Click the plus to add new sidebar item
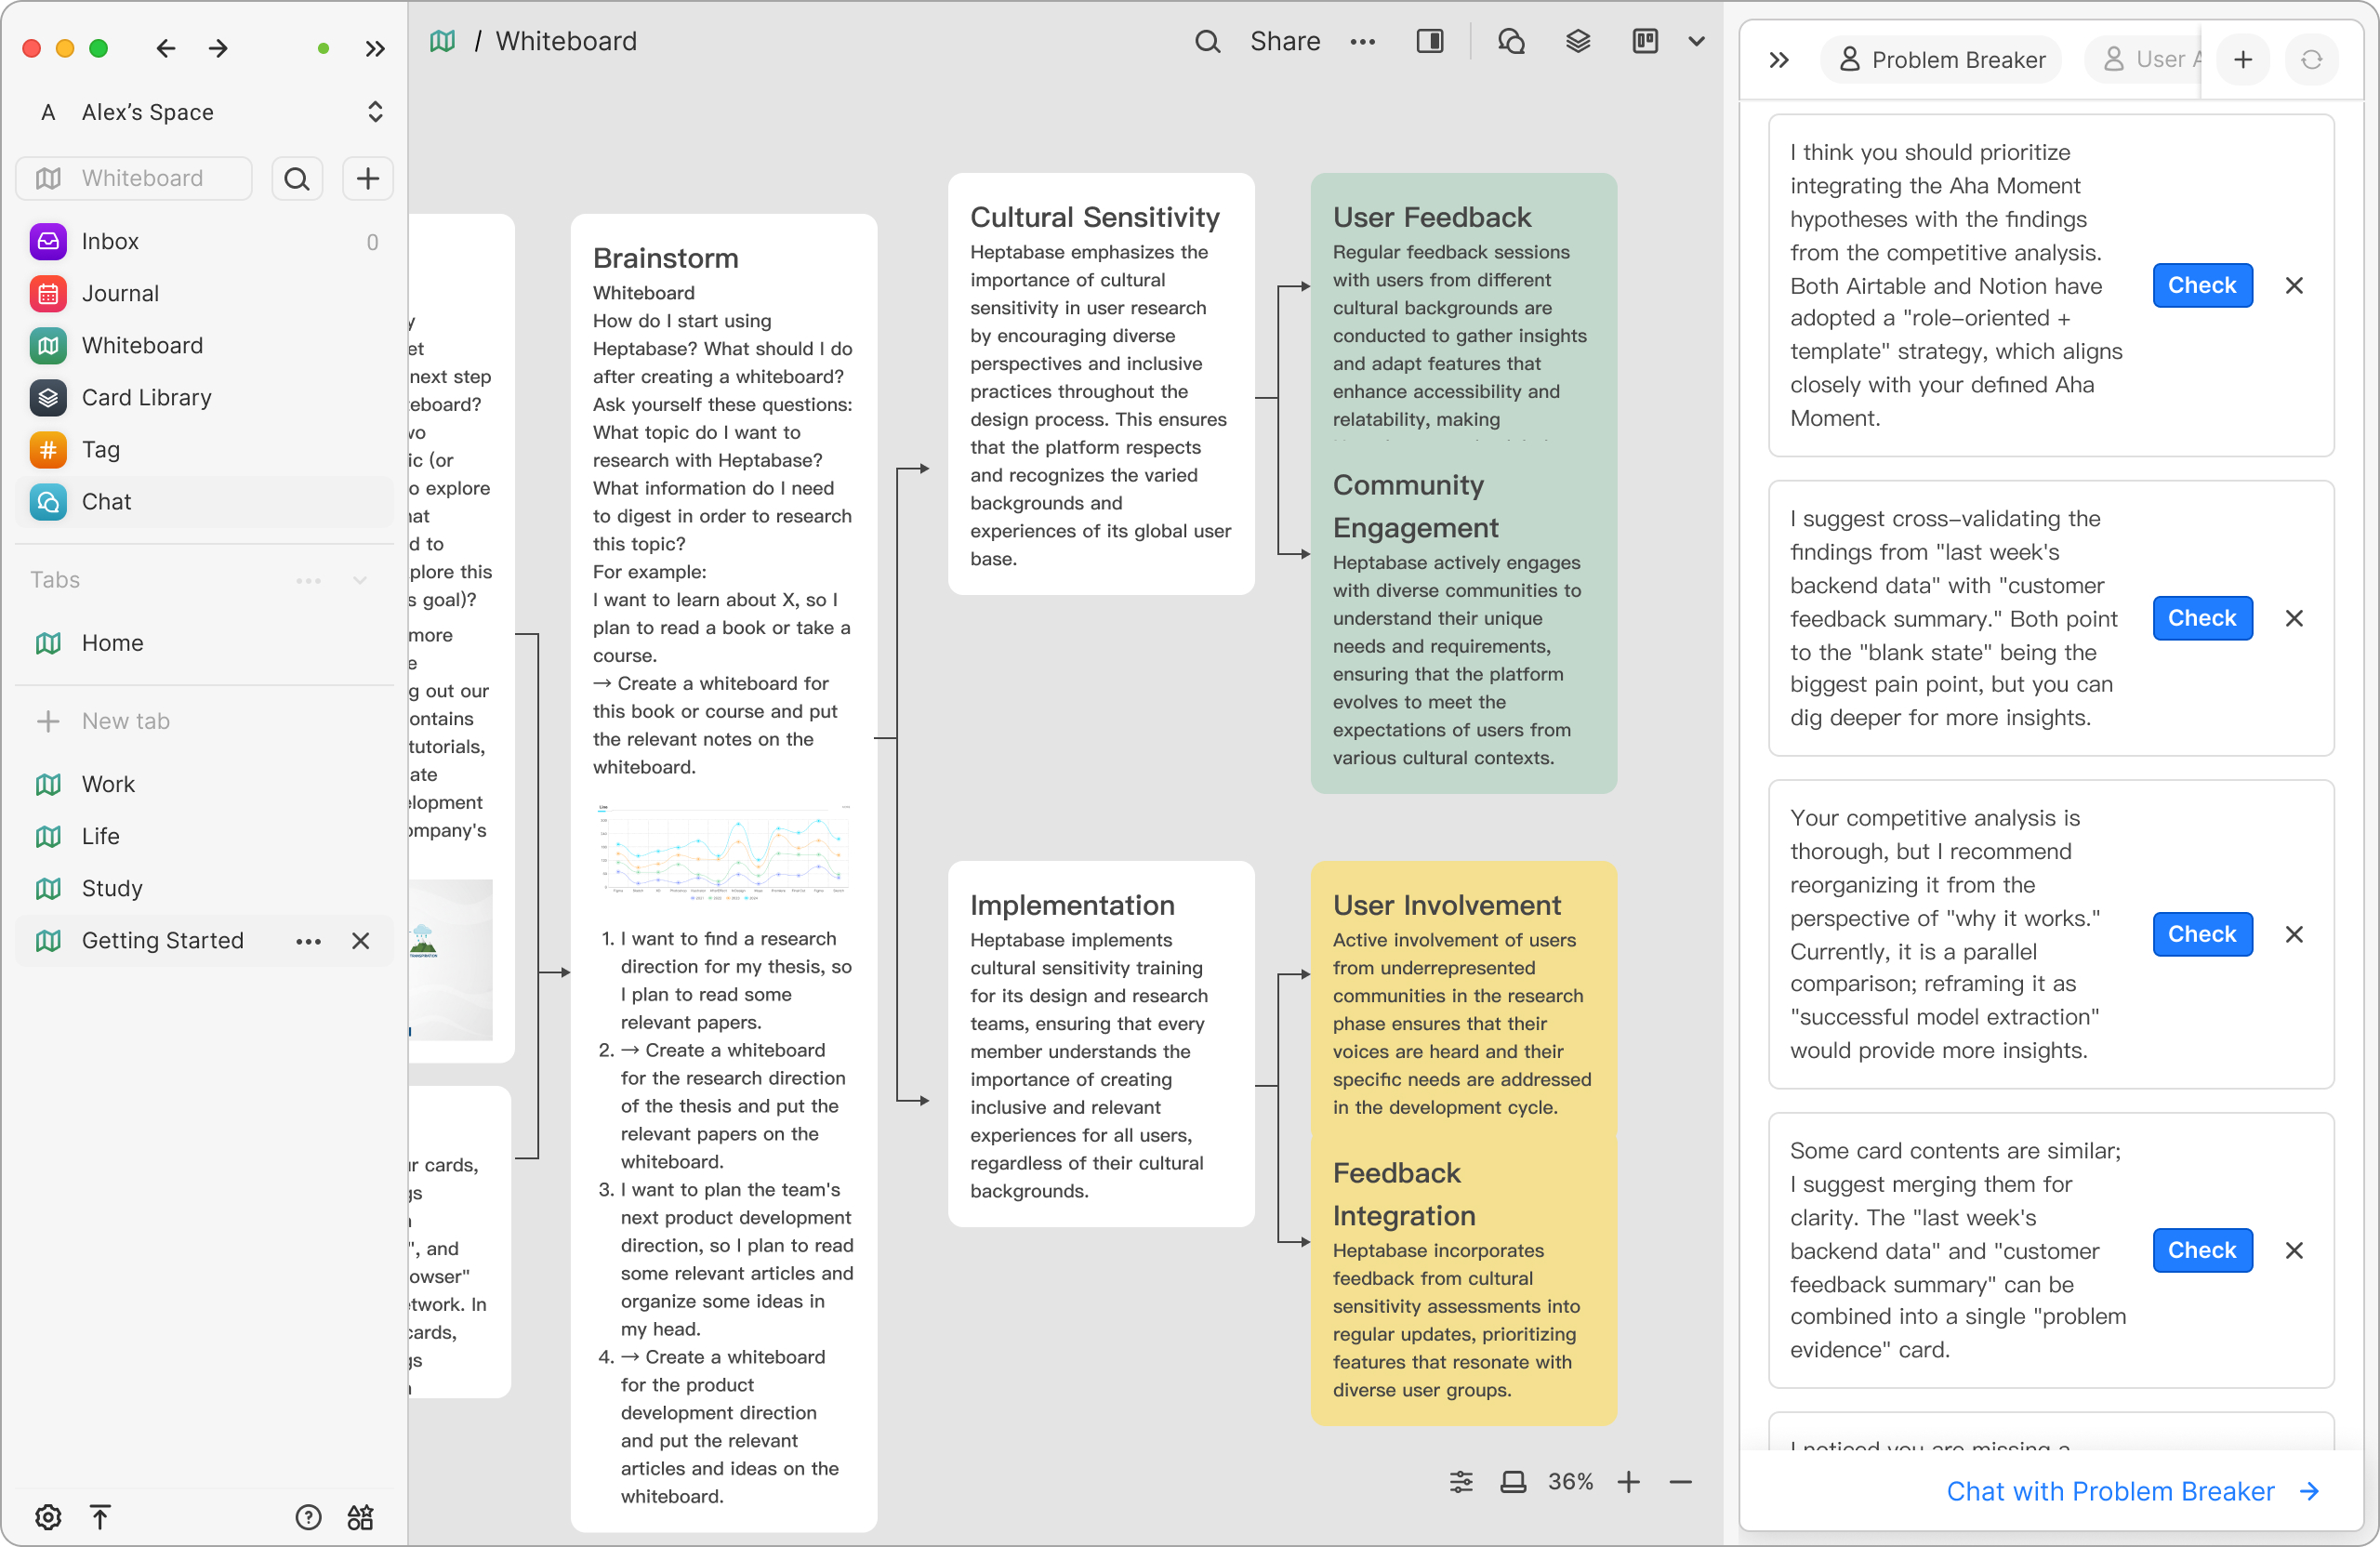This screenshot has width=2380, height=1547. tap(367, 178)
